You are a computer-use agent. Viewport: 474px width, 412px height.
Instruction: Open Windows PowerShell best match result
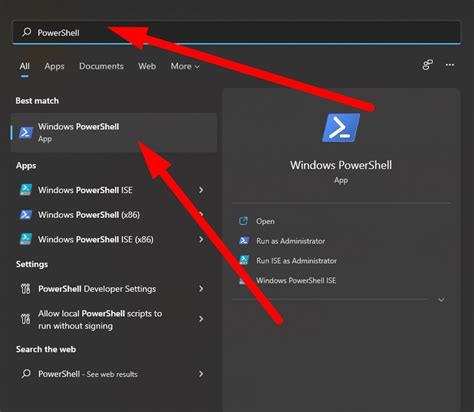(x=114, y=132)
